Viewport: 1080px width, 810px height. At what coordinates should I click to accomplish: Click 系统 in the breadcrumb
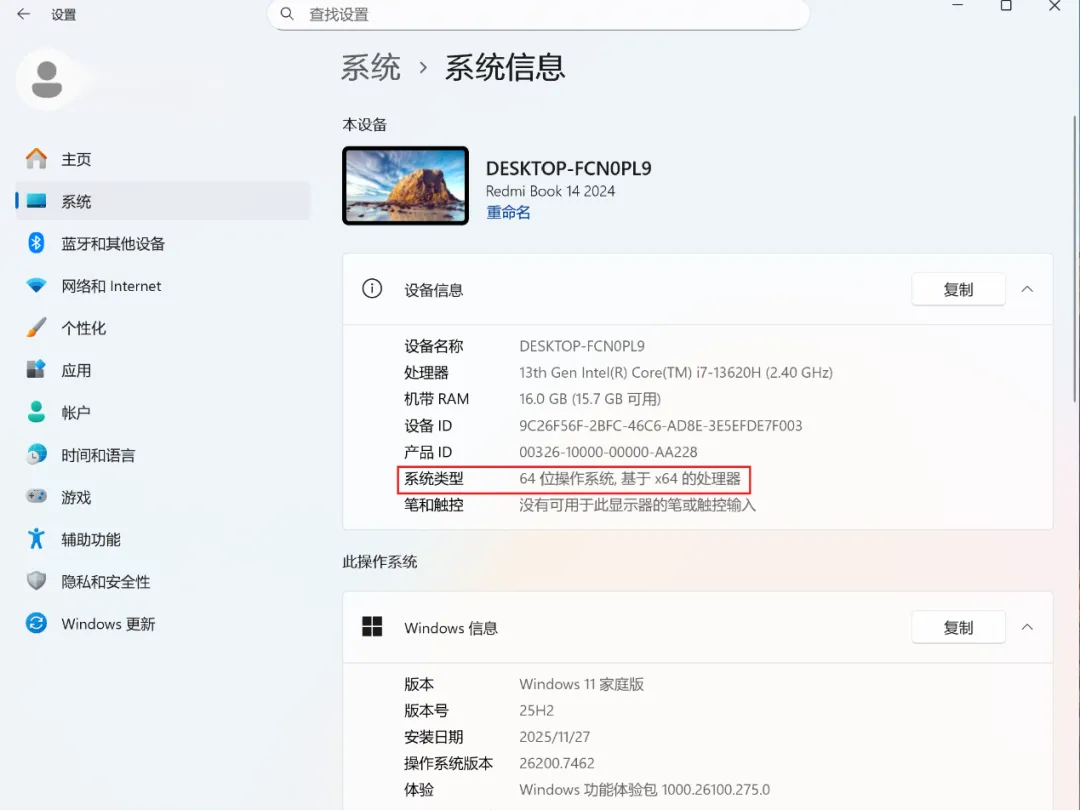tap(371, 68)
